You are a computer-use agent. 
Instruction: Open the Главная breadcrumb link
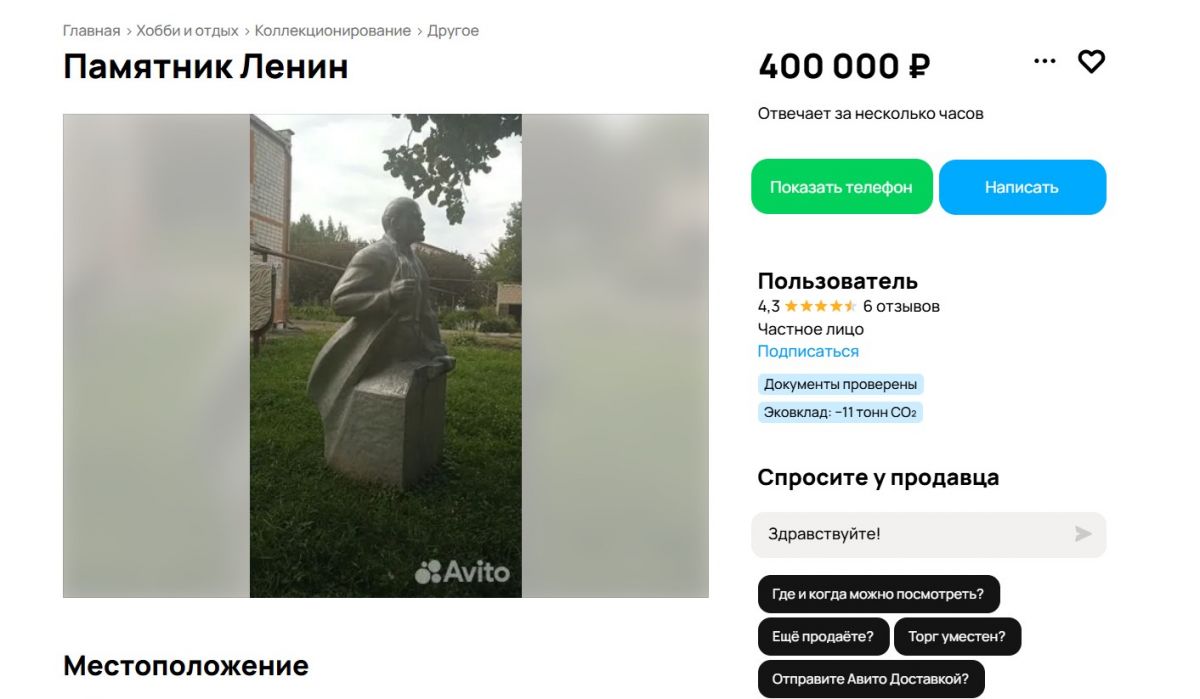pyautogui.click(x=91, y=31)
